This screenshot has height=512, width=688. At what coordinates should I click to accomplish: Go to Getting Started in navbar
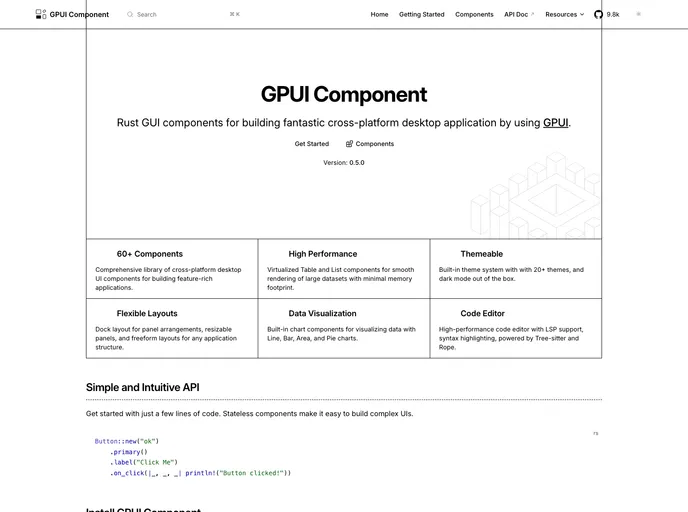pos(421,14)
